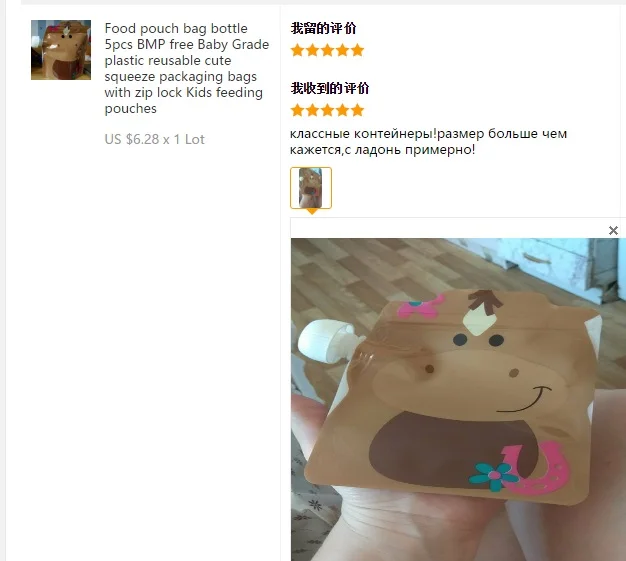Image resolution: width=626 pixels, height=561 pixels.
Task: Click fifth star under 我收到的评价
Action: click(x=357, y=110)
